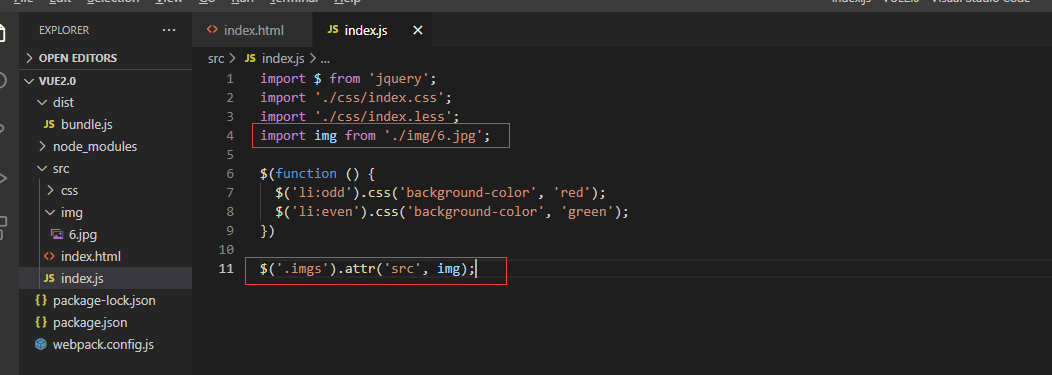
Task: Click the src breadcrumb segment
Action: pyautogui.click(x=215, y=58)
